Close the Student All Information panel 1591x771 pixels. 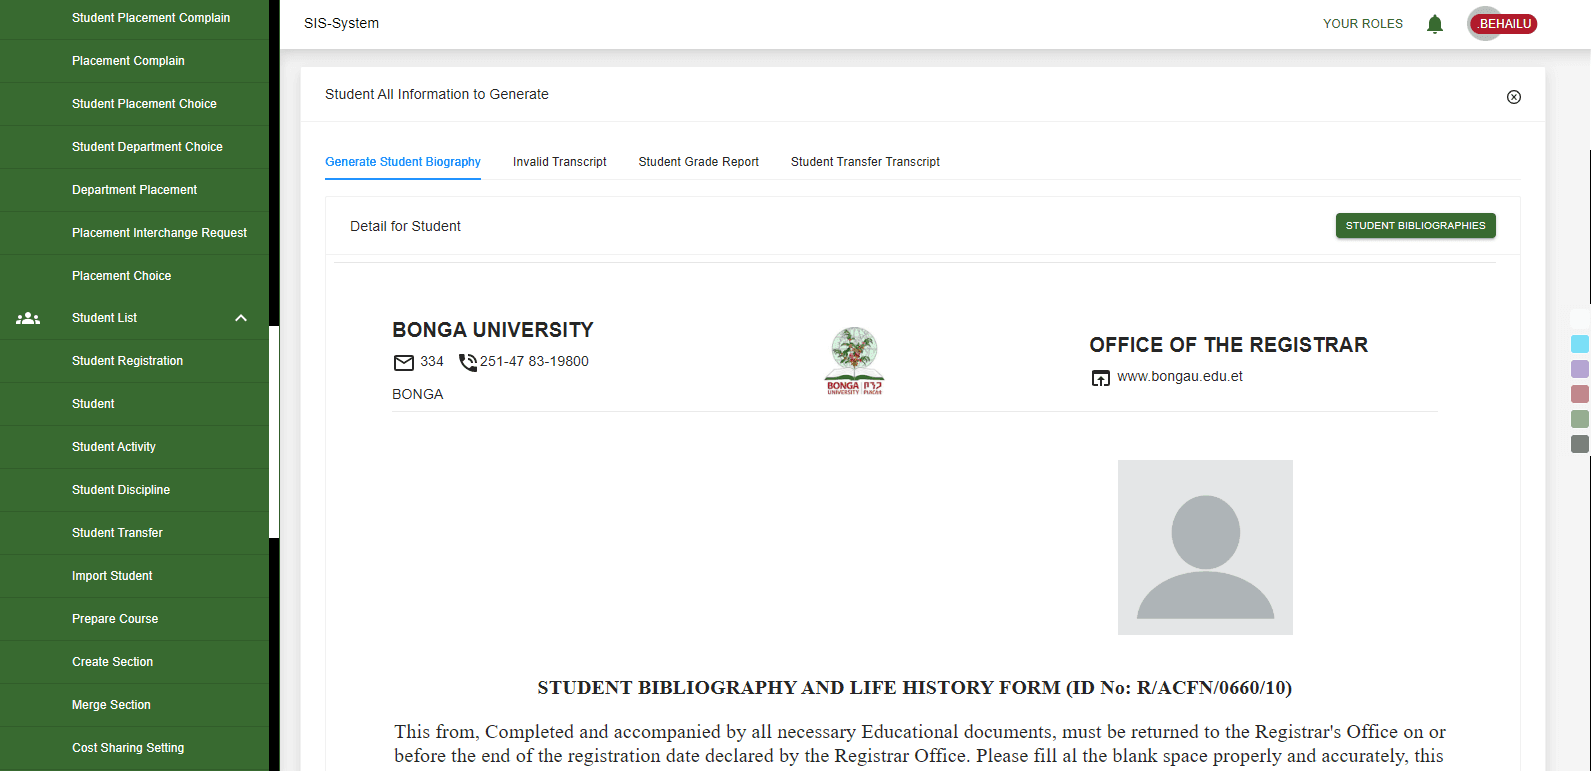point(1514,97)
